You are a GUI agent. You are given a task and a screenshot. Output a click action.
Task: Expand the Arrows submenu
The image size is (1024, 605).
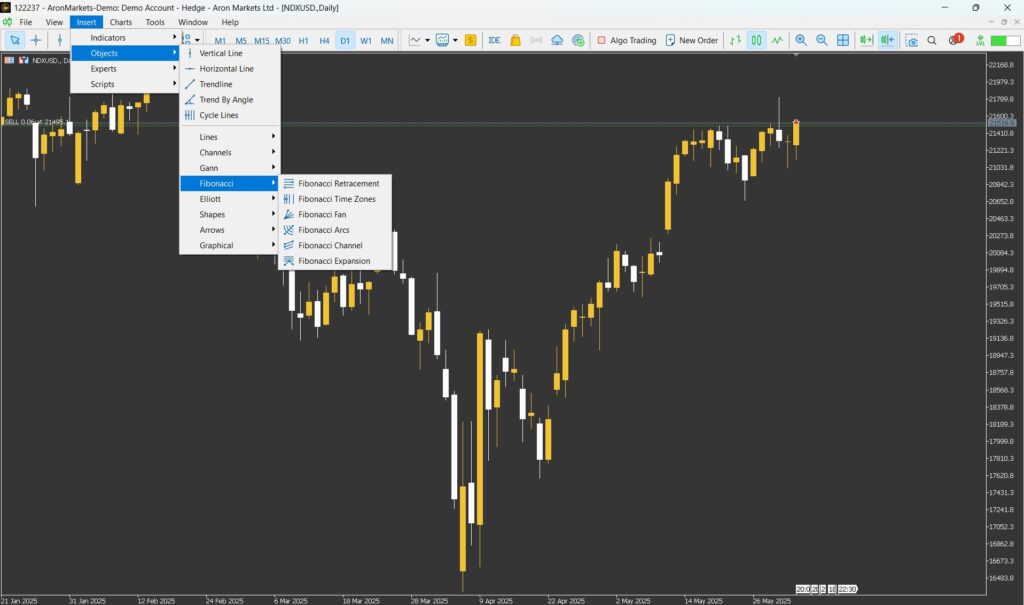click(x=229, y=230)
